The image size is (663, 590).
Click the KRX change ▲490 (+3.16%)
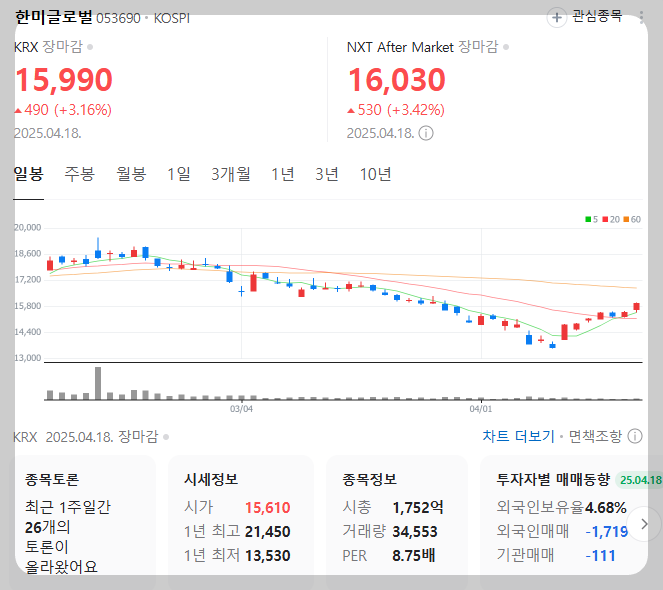coord(63,110)
